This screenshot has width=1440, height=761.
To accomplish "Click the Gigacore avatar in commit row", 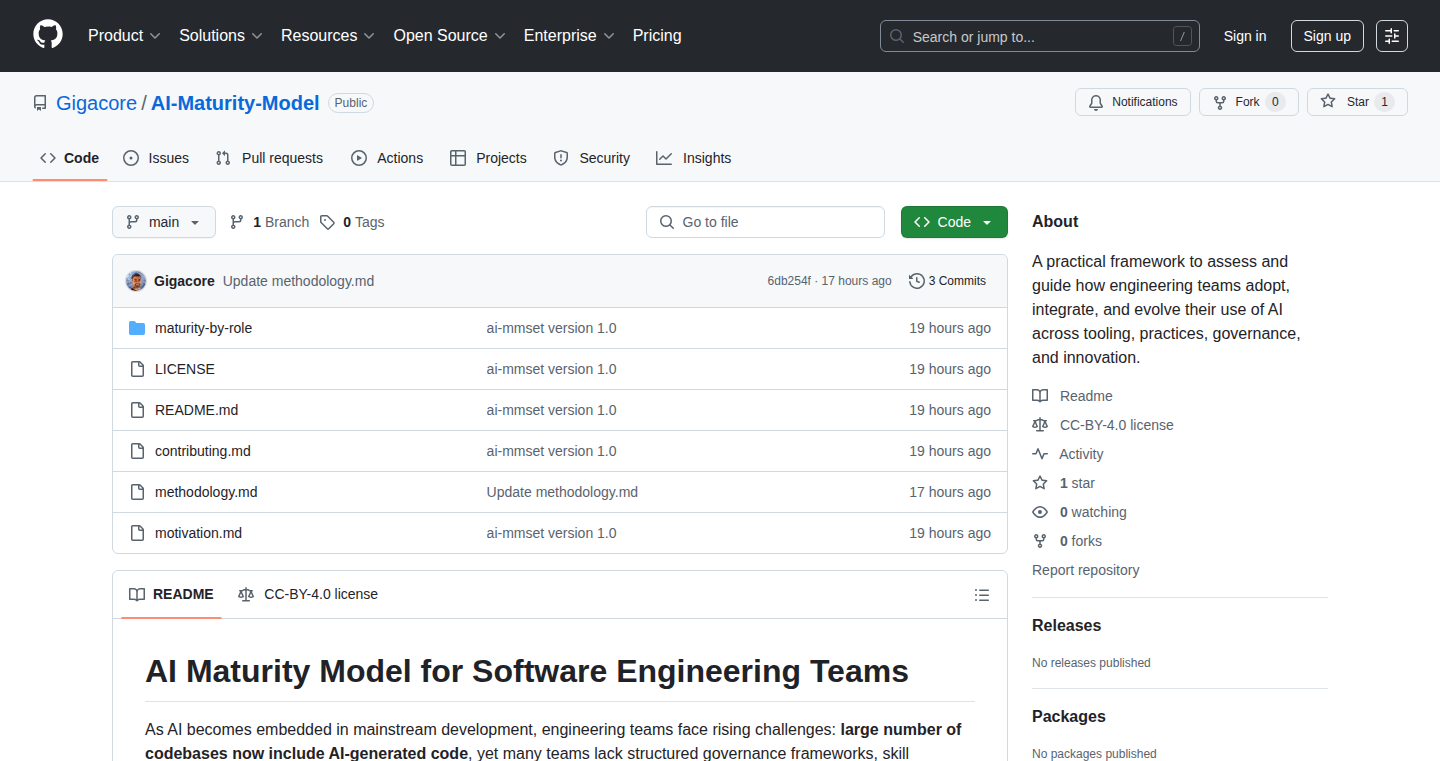I will point(136,281).
